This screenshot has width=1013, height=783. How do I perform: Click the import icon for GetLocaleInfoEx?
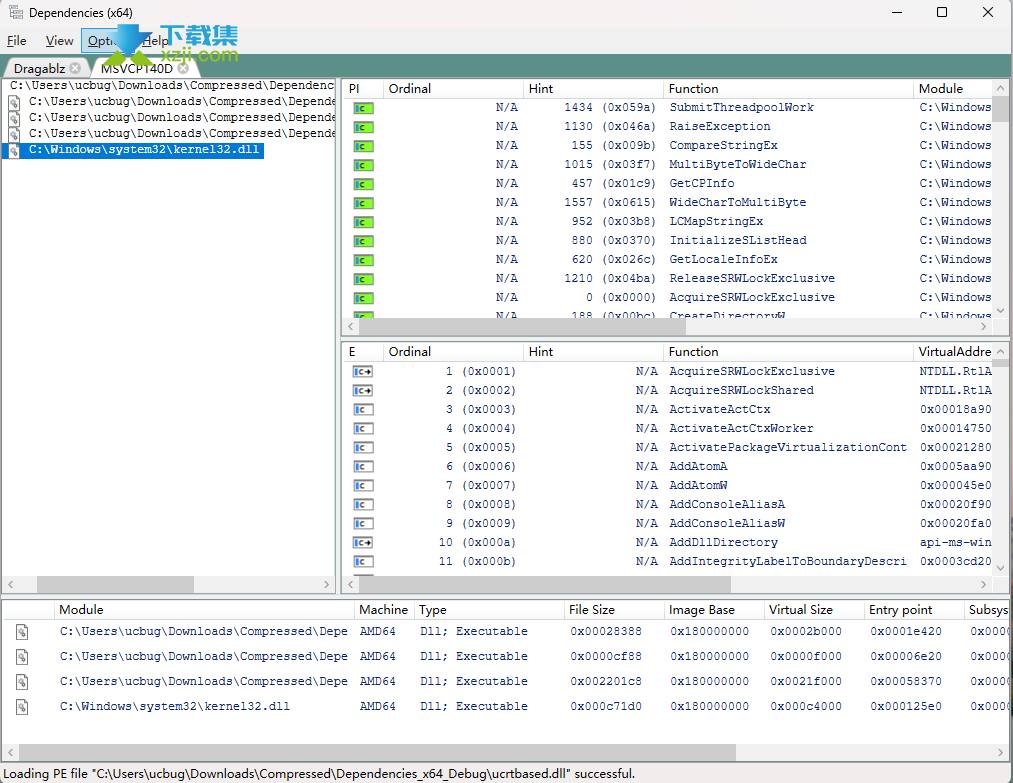[x=363, y=260]
